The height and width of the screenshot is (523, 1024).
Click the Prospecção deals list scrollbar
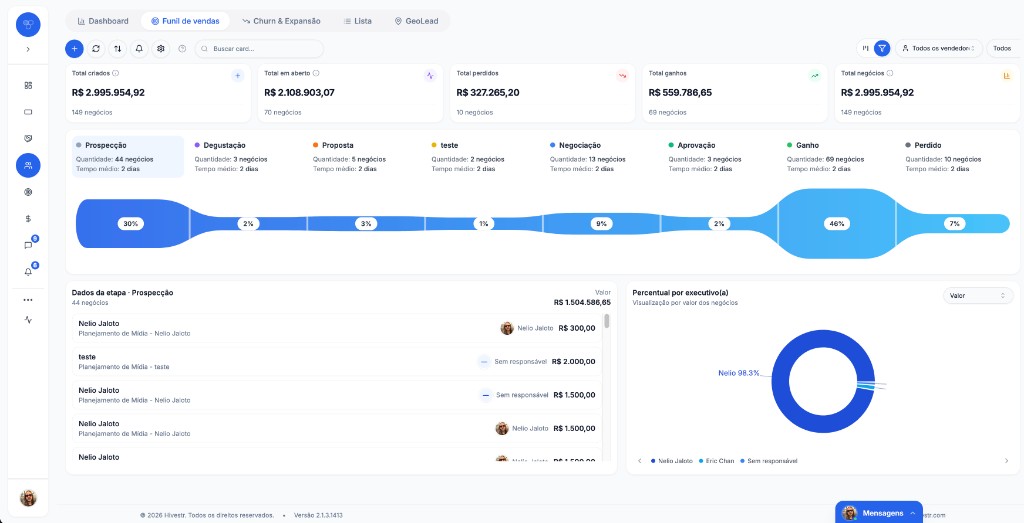point(607,321)
